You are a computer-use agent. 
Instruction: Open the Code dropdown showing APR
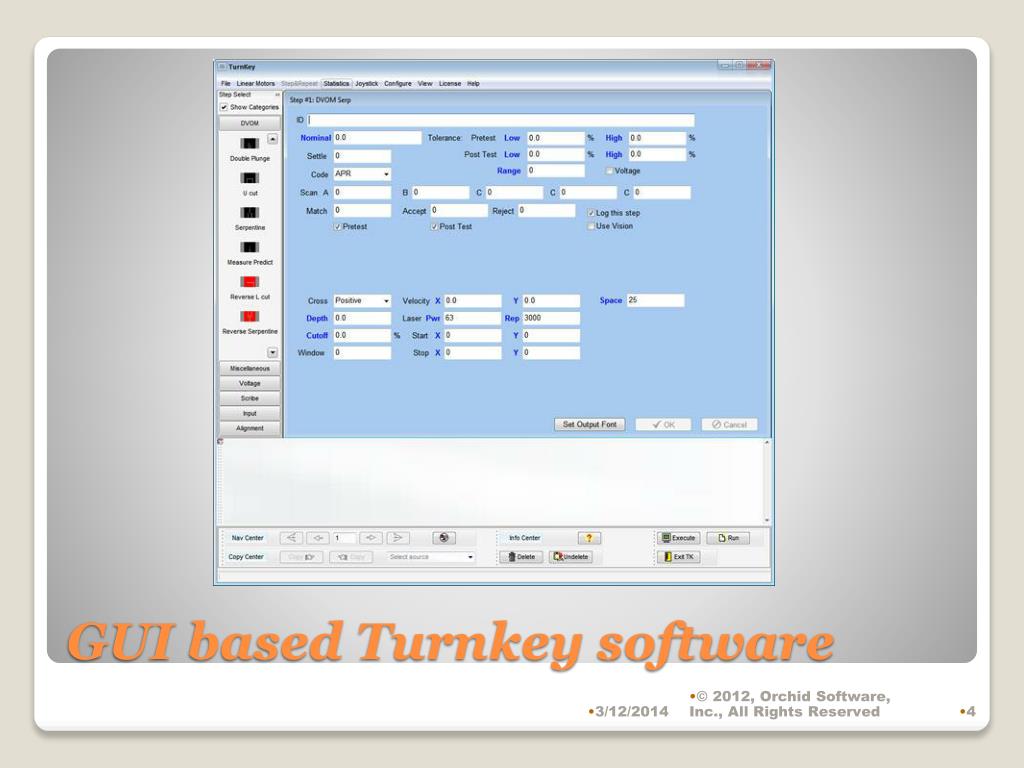tap(362, 174)
